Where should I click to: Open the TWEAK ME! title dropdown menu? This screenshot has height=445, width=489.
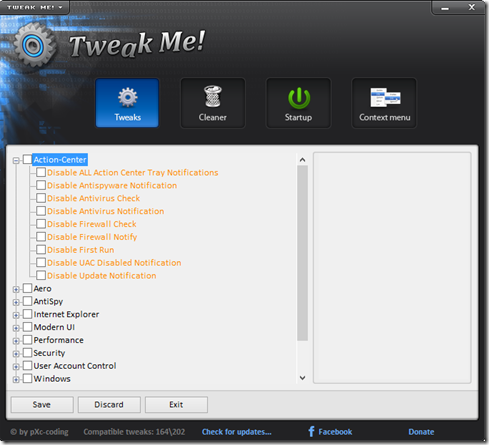pos(35,7)
